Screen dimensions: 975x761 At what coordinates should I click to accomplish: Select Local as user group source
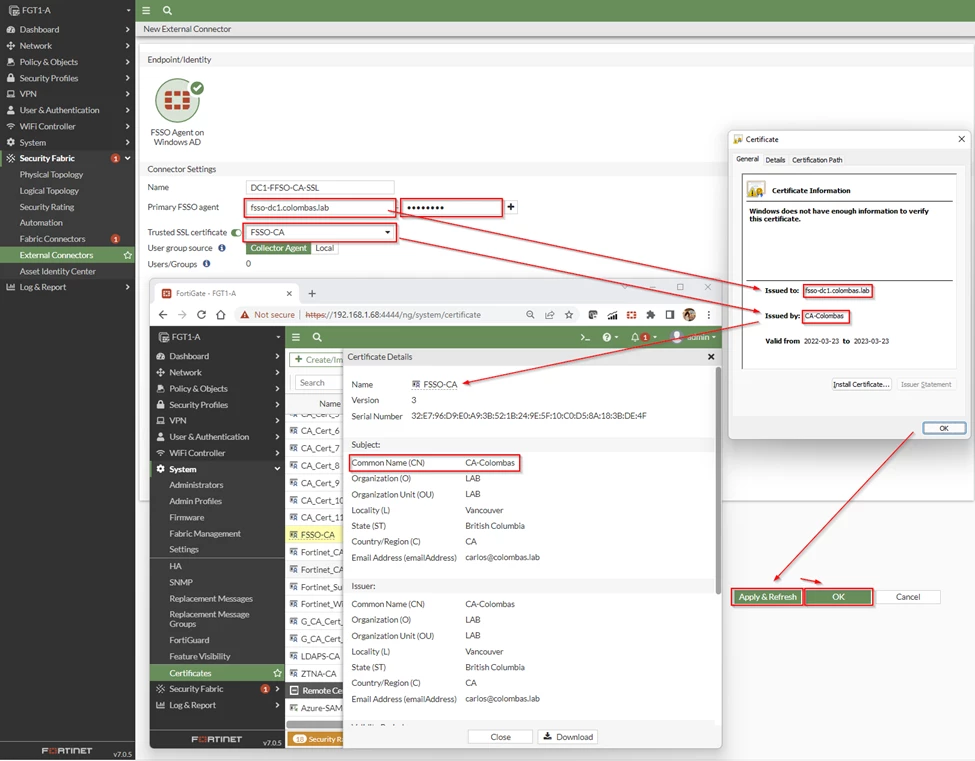(324, 247)
